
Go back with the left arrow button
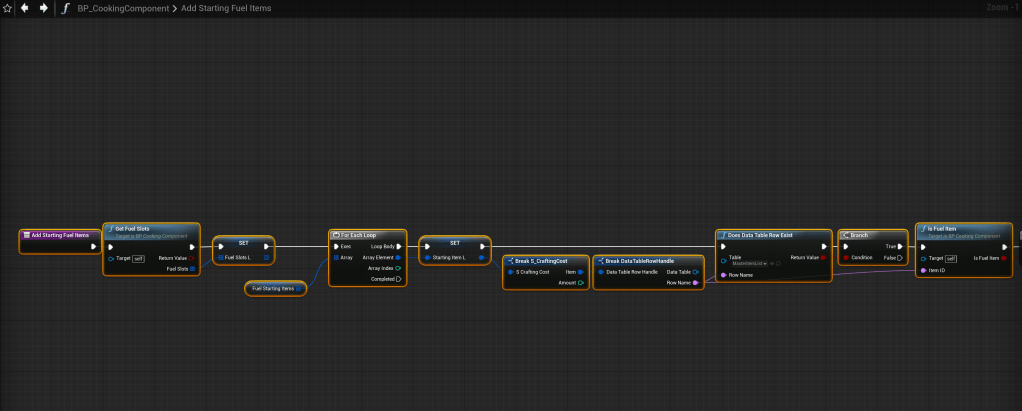tap(25, 8)
